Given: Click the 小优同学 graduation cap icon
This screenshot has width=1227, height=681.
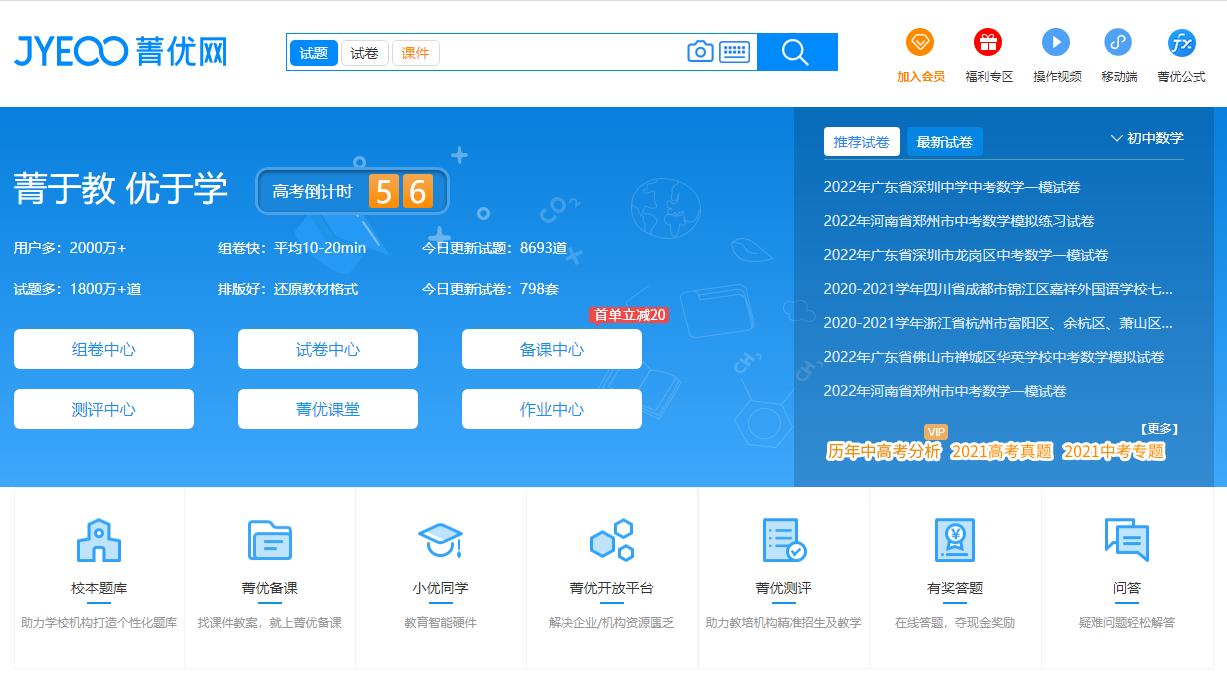Looking at the screenshot, I should point(440,540).
